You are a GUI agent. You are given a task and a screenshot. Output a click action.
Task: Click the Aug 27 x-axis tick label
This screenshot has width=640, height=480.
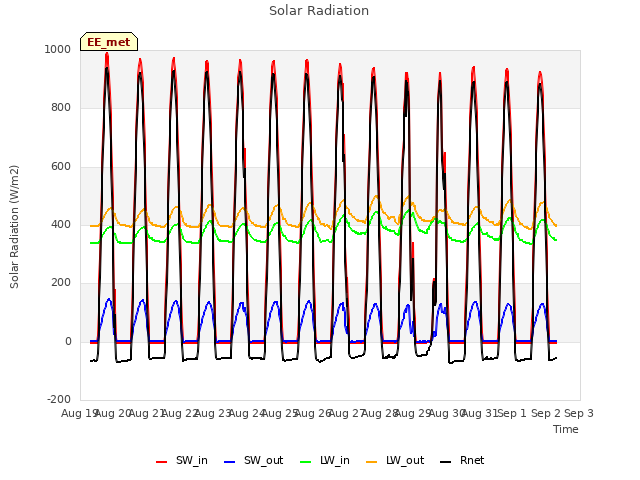(x=347, y=413)
